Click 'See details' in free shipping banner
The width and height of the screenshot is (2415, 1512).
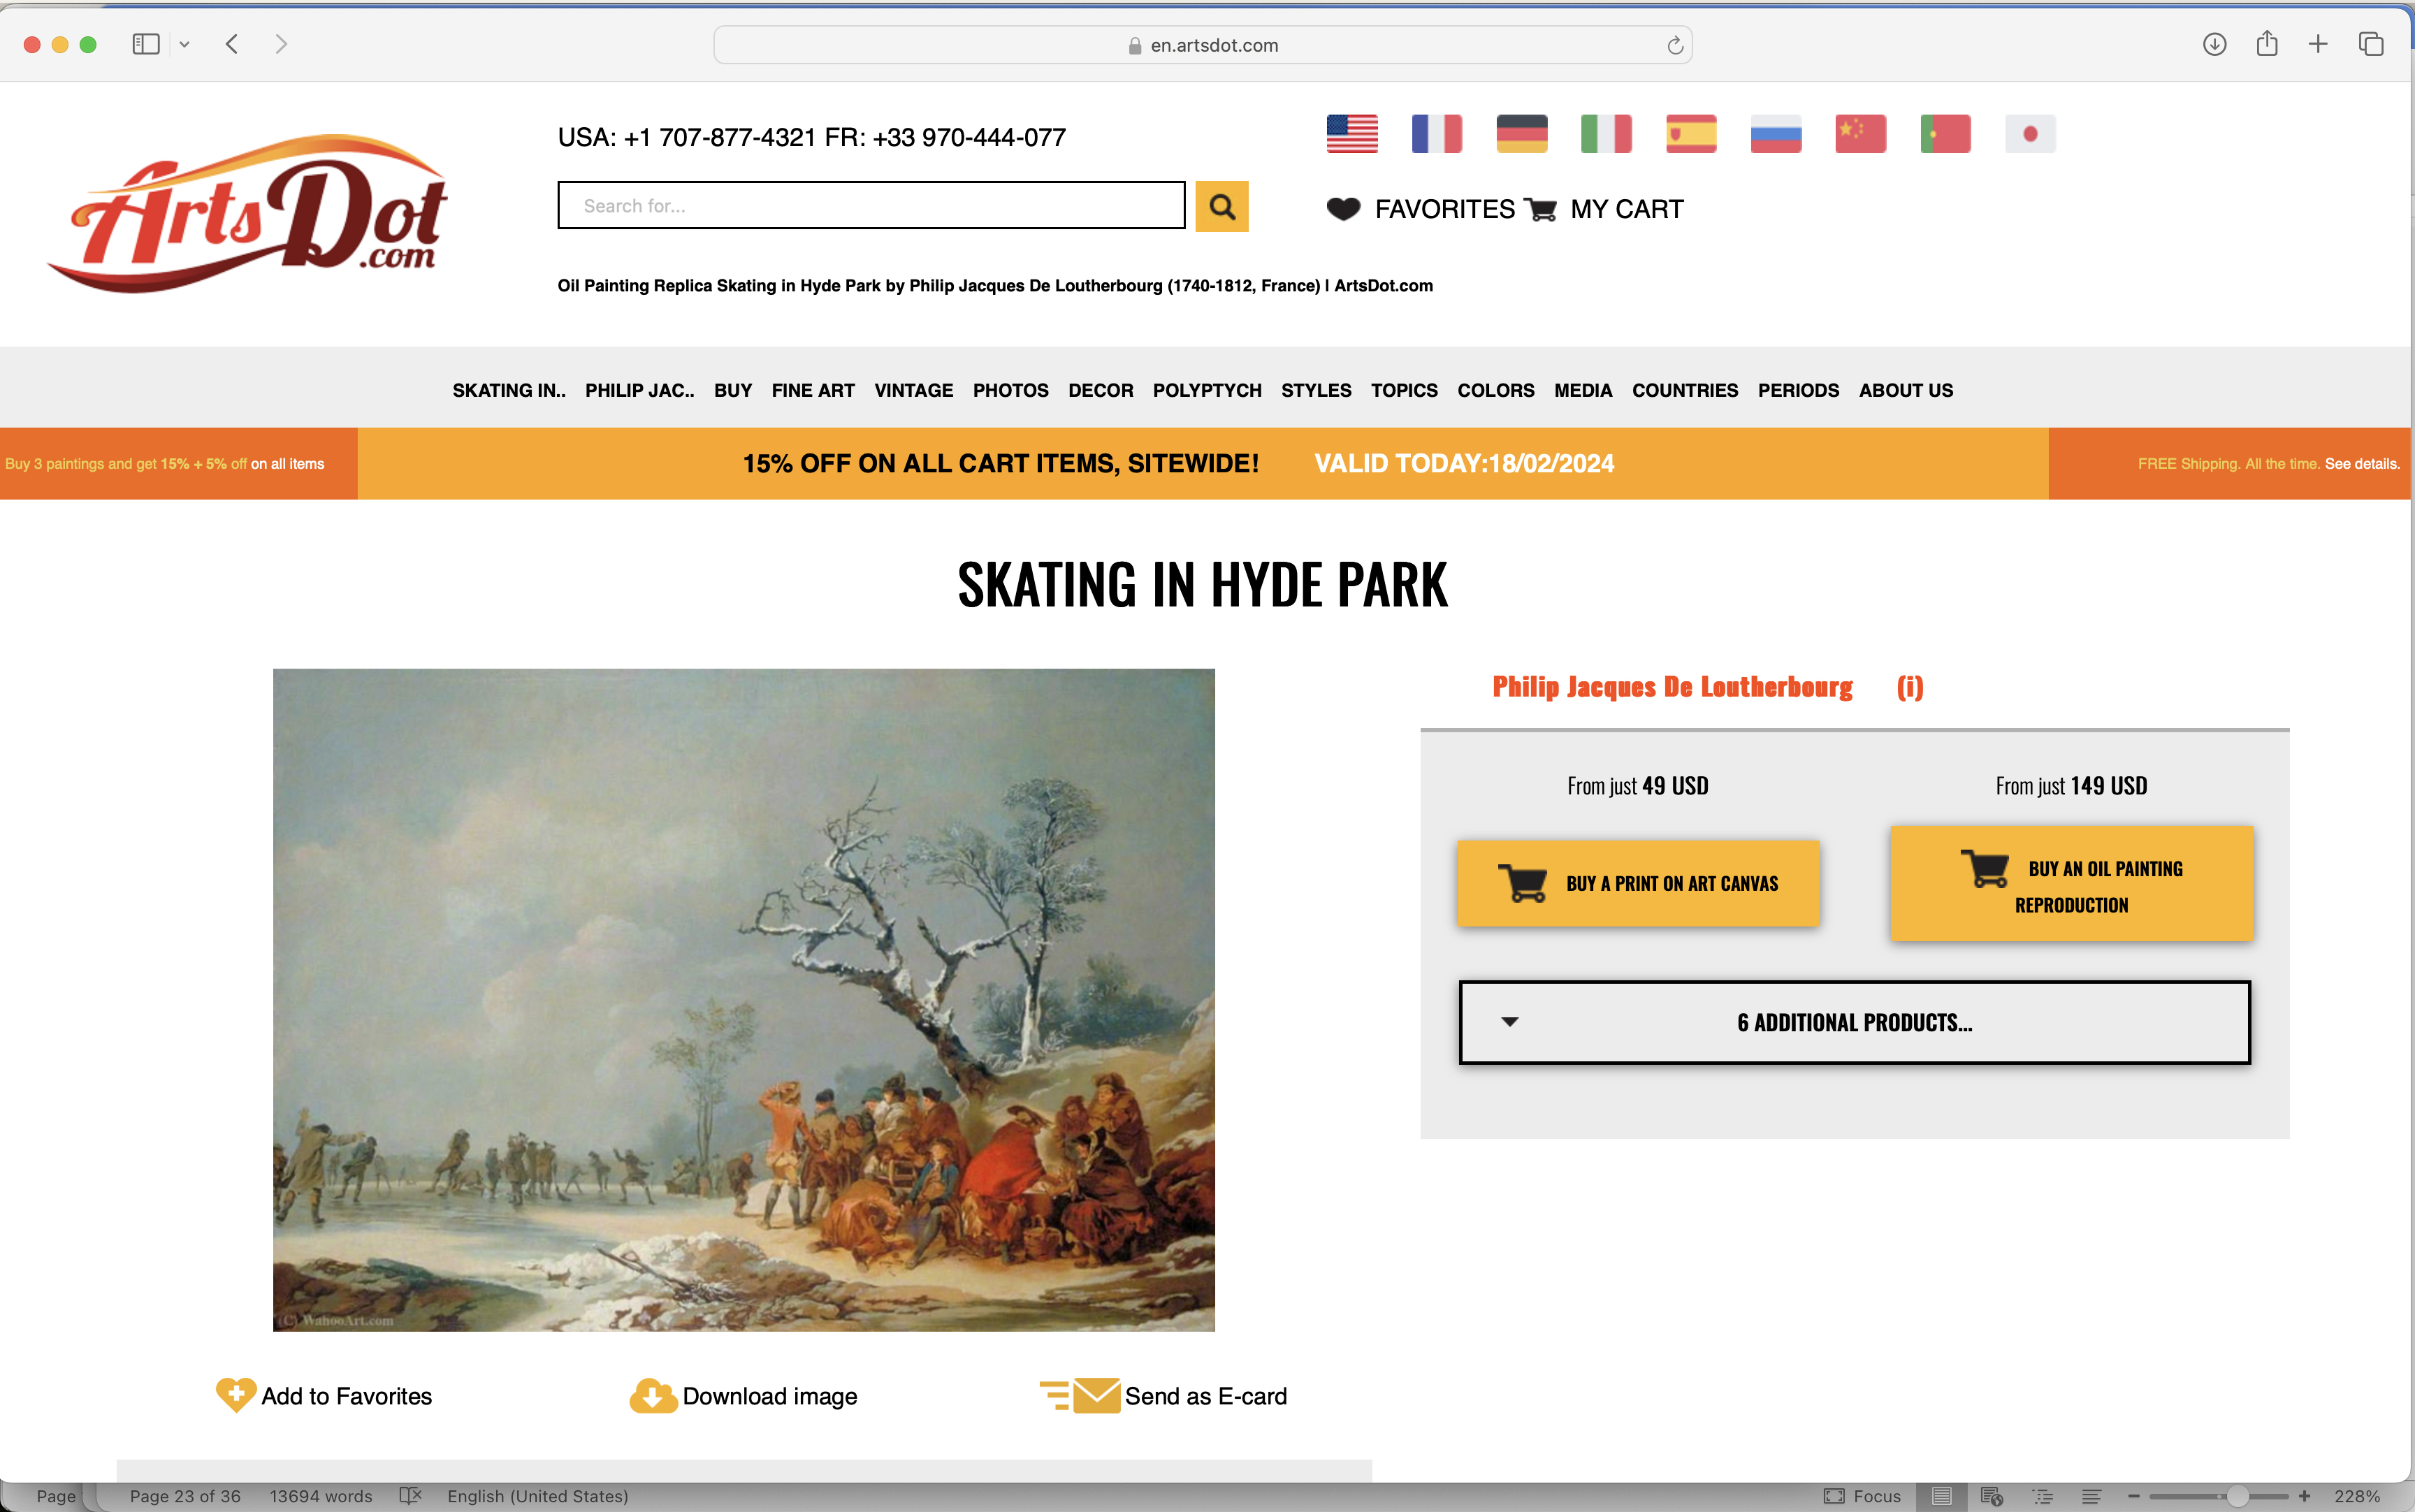point(2362,464)
